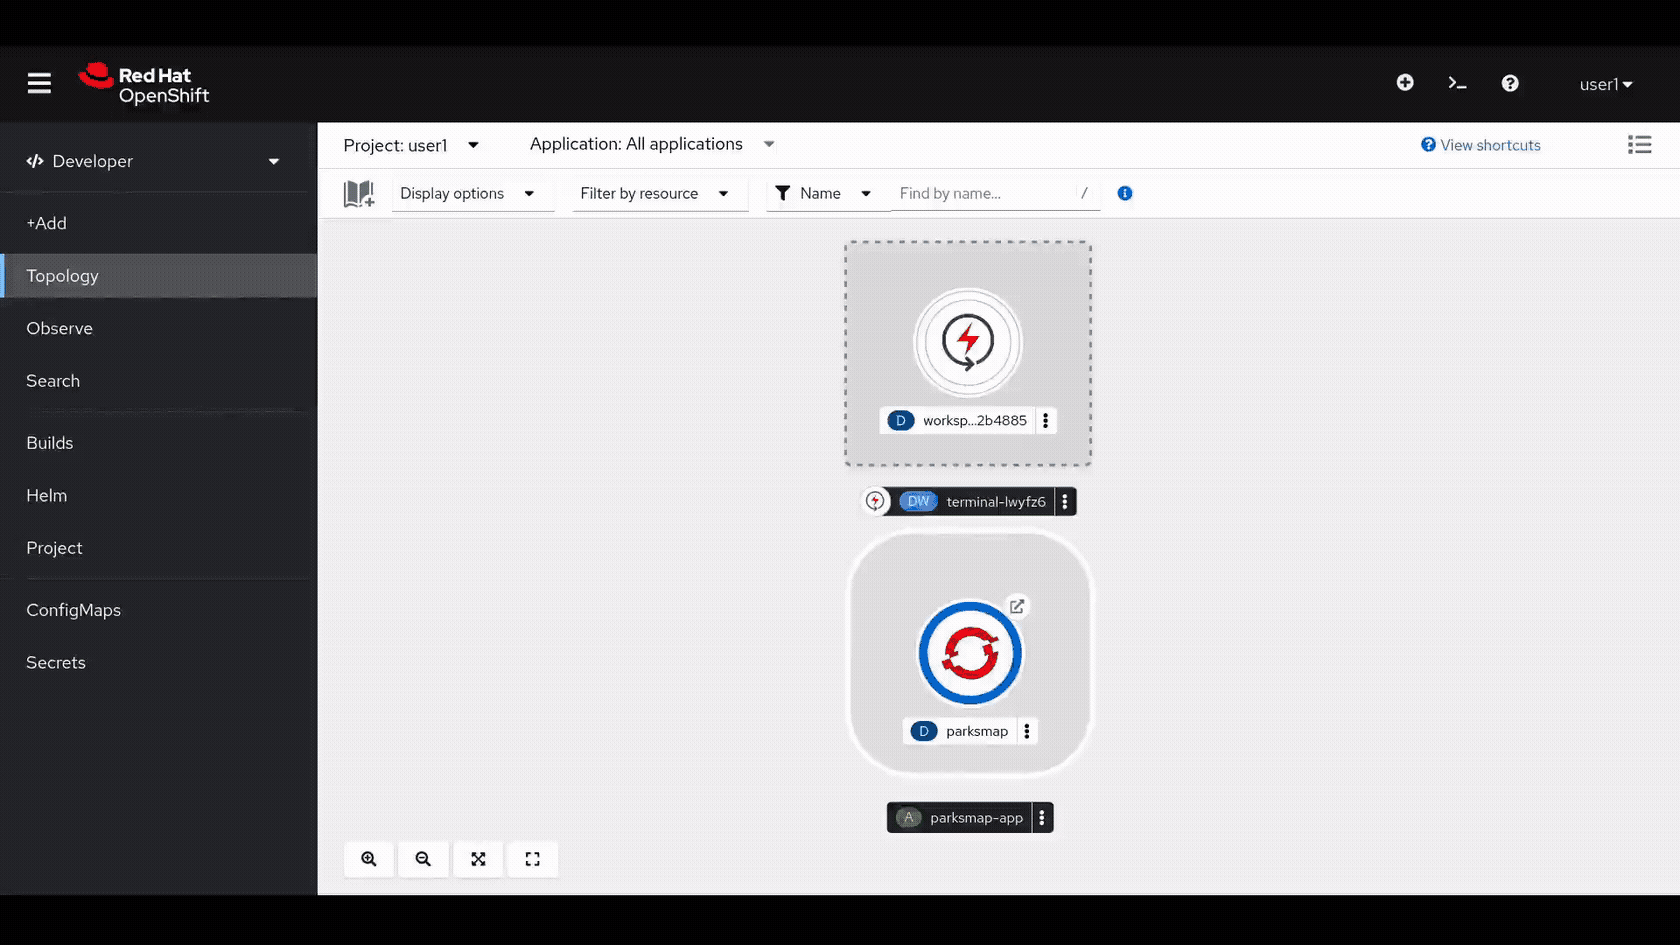The width and height of the screenshot is (1680, 945).
Task: Fit the topology view to screen
Action: click(478, 859)
